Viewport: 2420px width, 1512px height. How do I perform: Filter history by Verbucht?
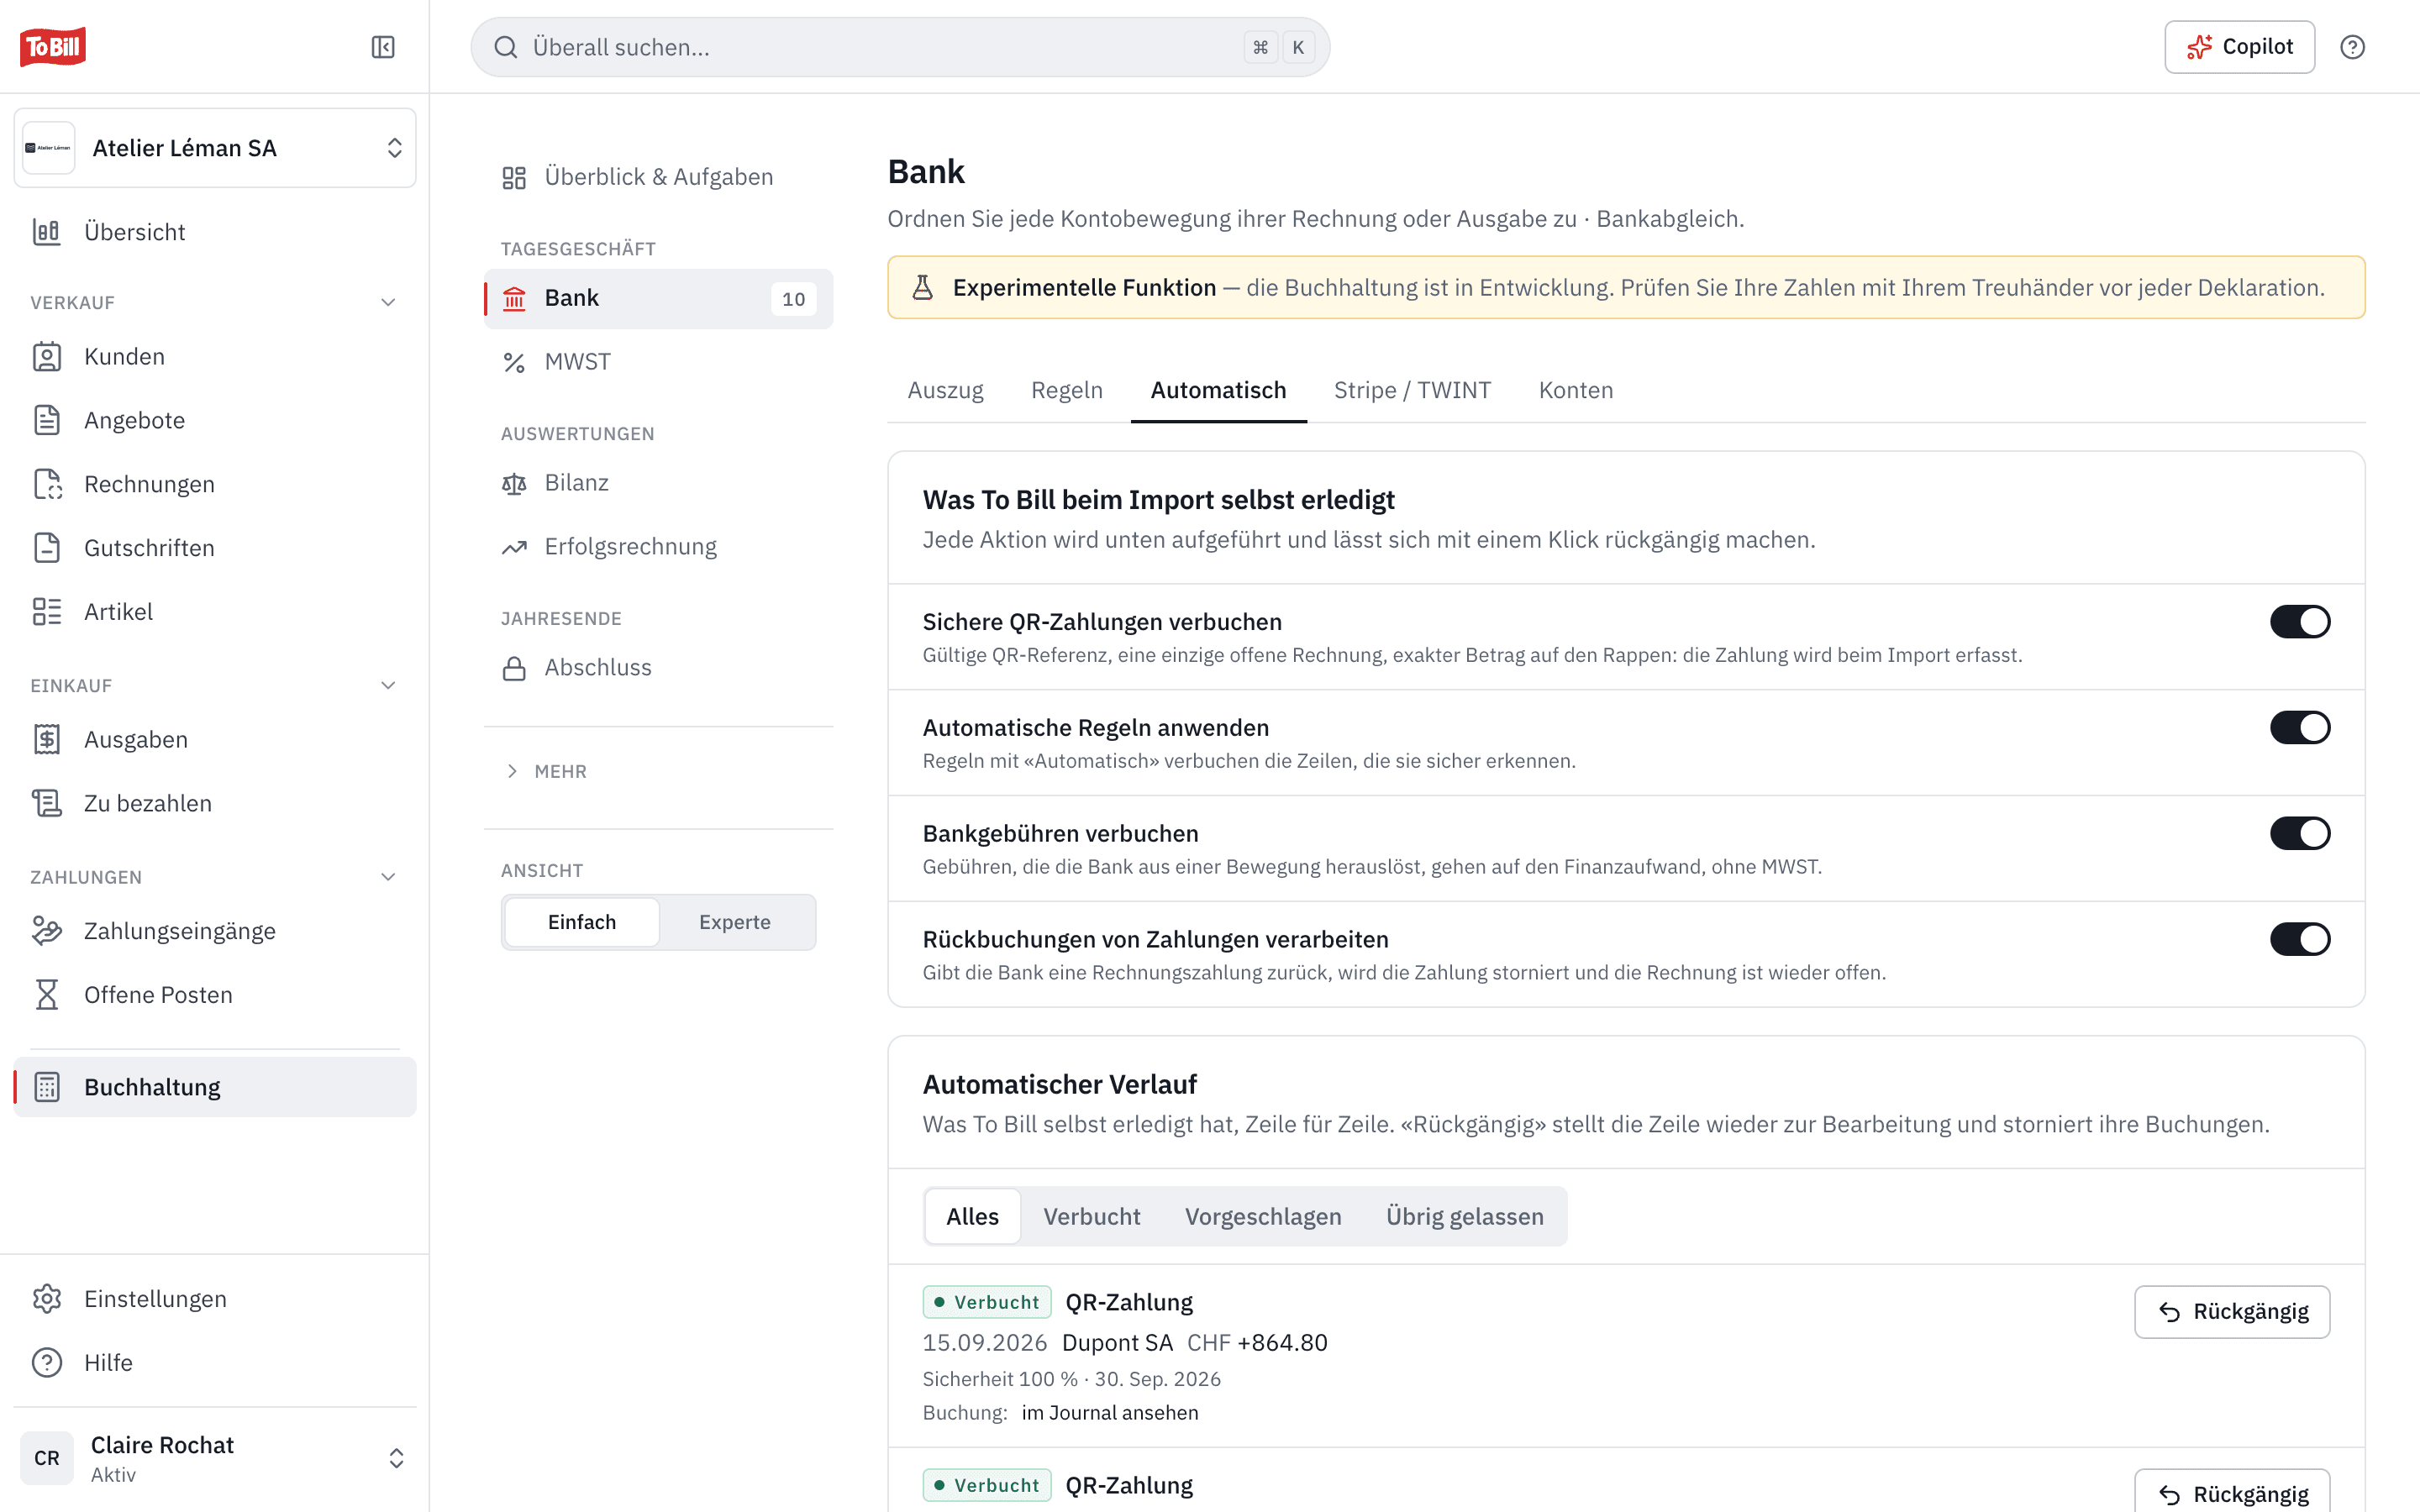click(x=1092, y=1217)
